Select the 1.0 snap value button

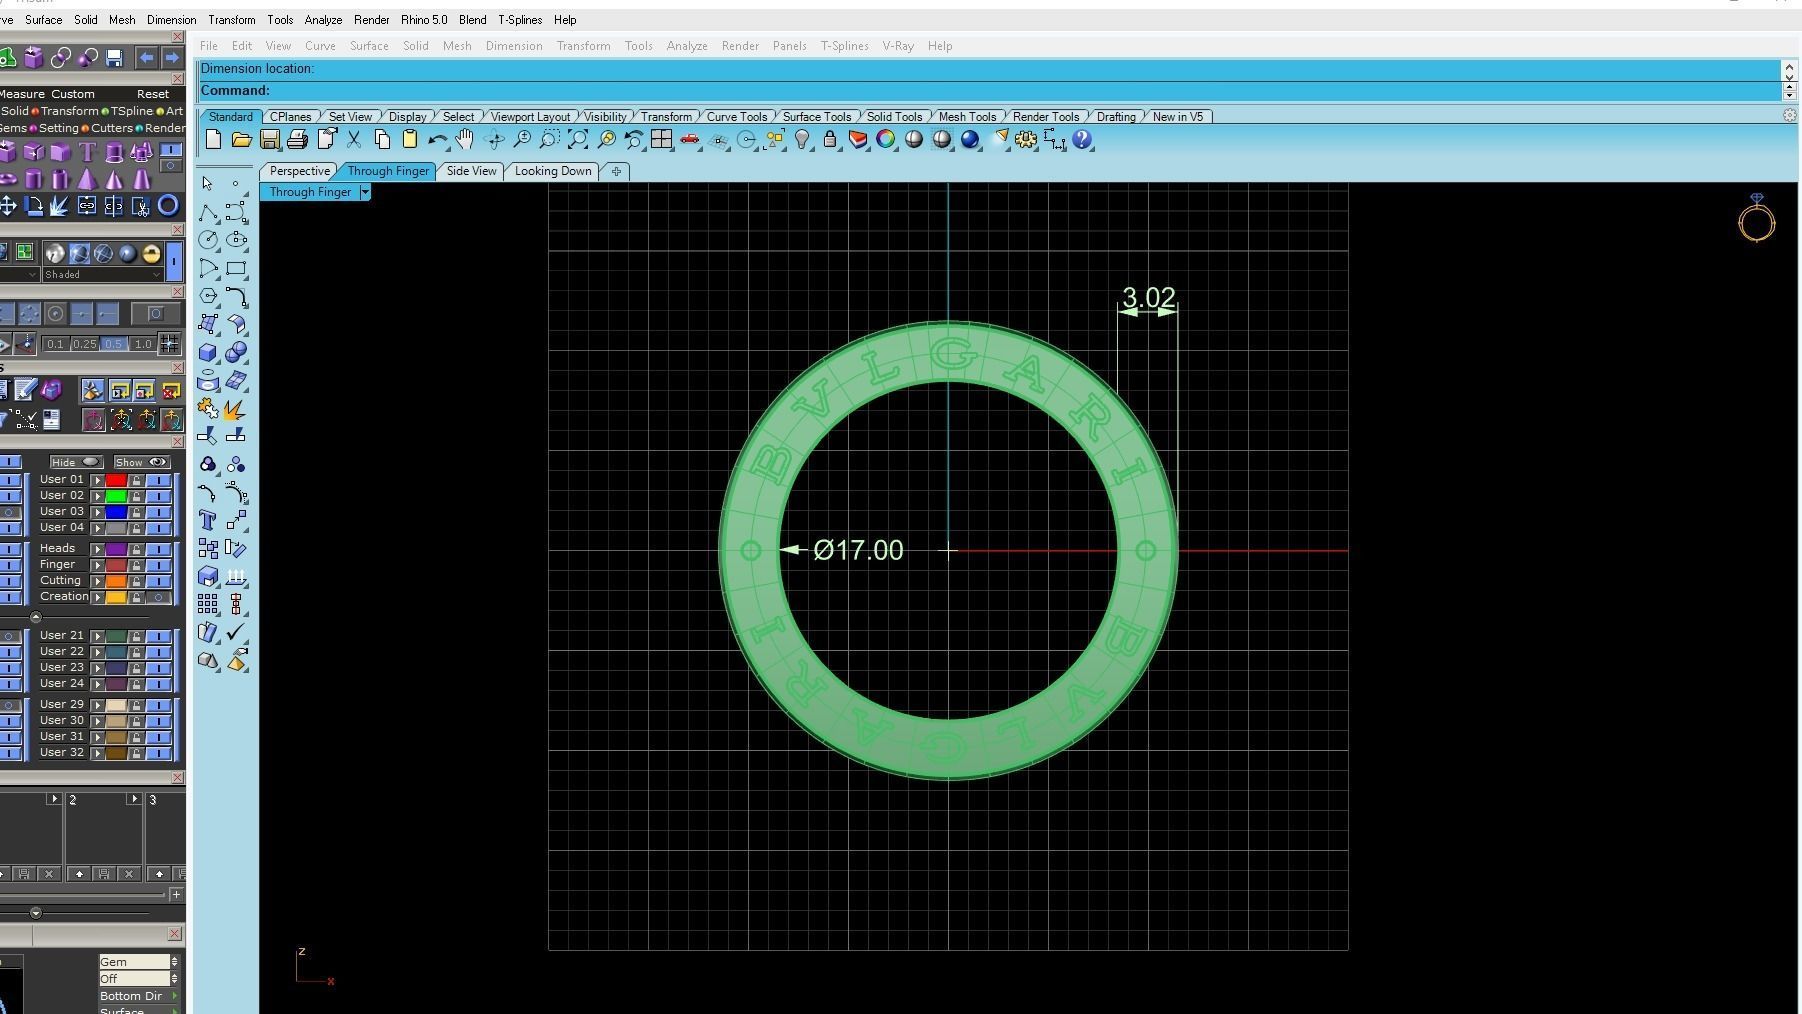click(x=143, y=344)
